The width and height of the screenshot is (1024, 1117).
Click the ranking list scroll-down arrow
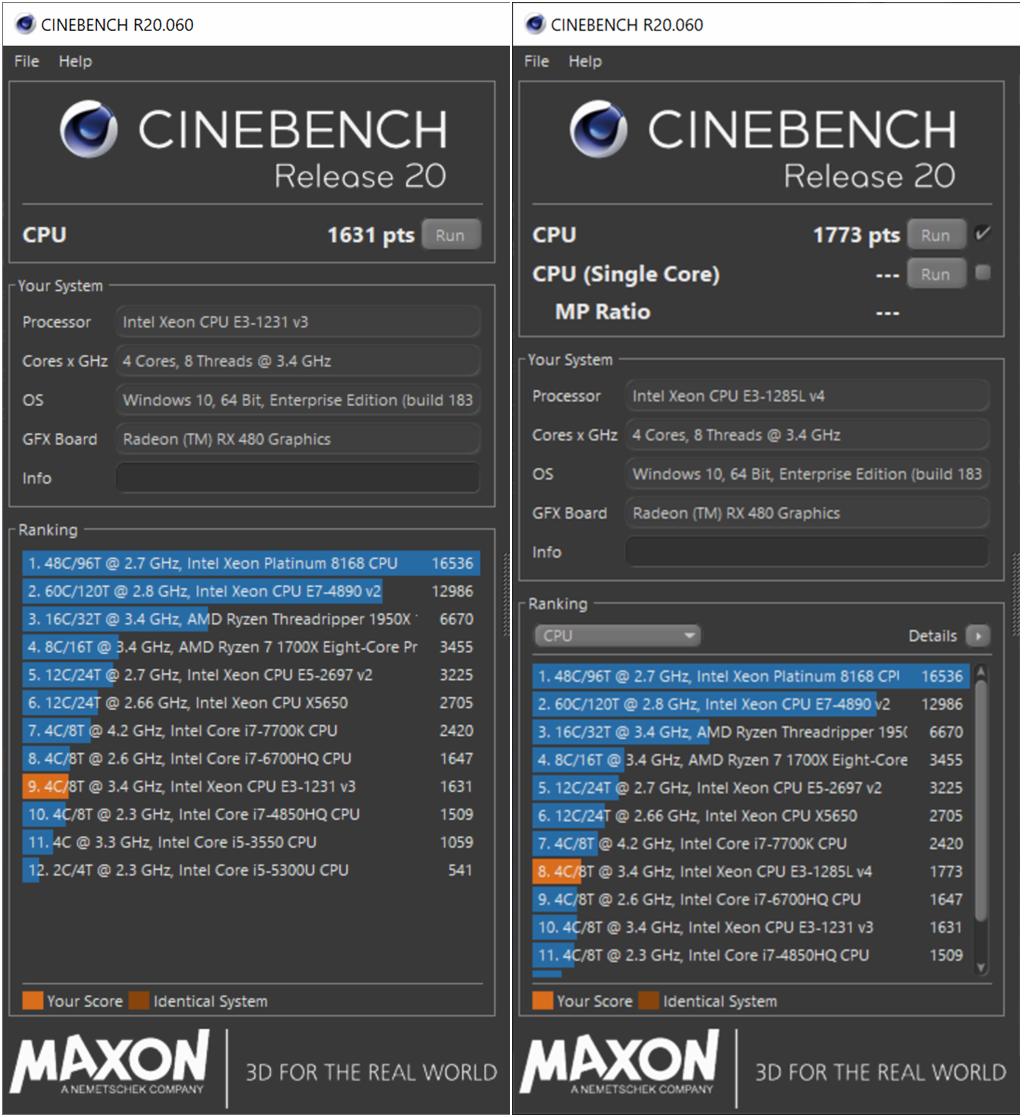(x=980, y=967)
